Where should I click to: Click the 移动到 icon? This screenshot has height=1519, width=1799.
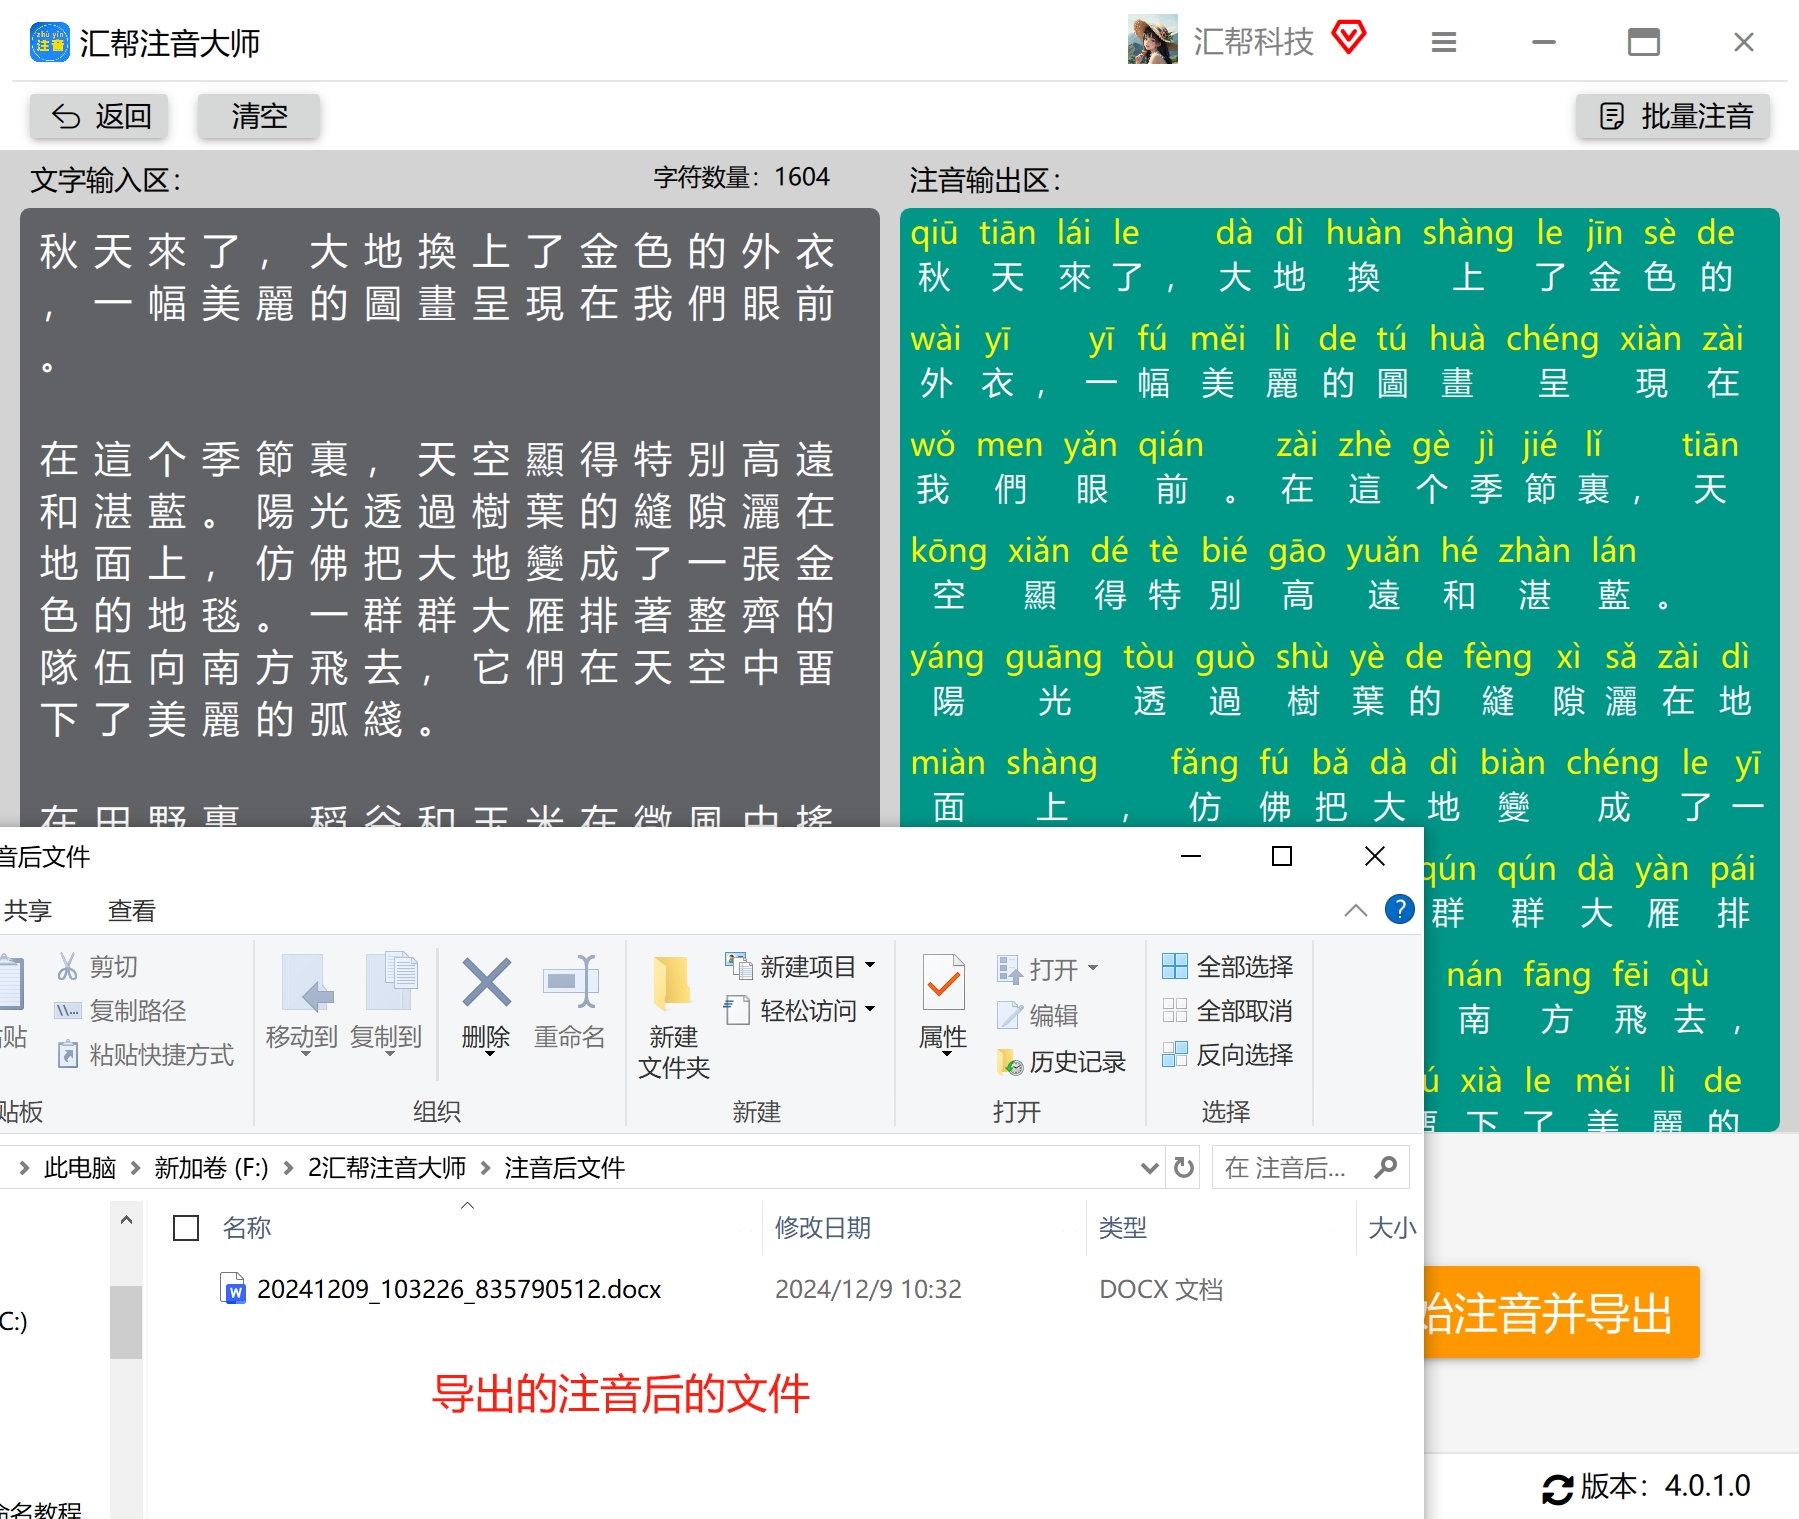click(307, 984)
